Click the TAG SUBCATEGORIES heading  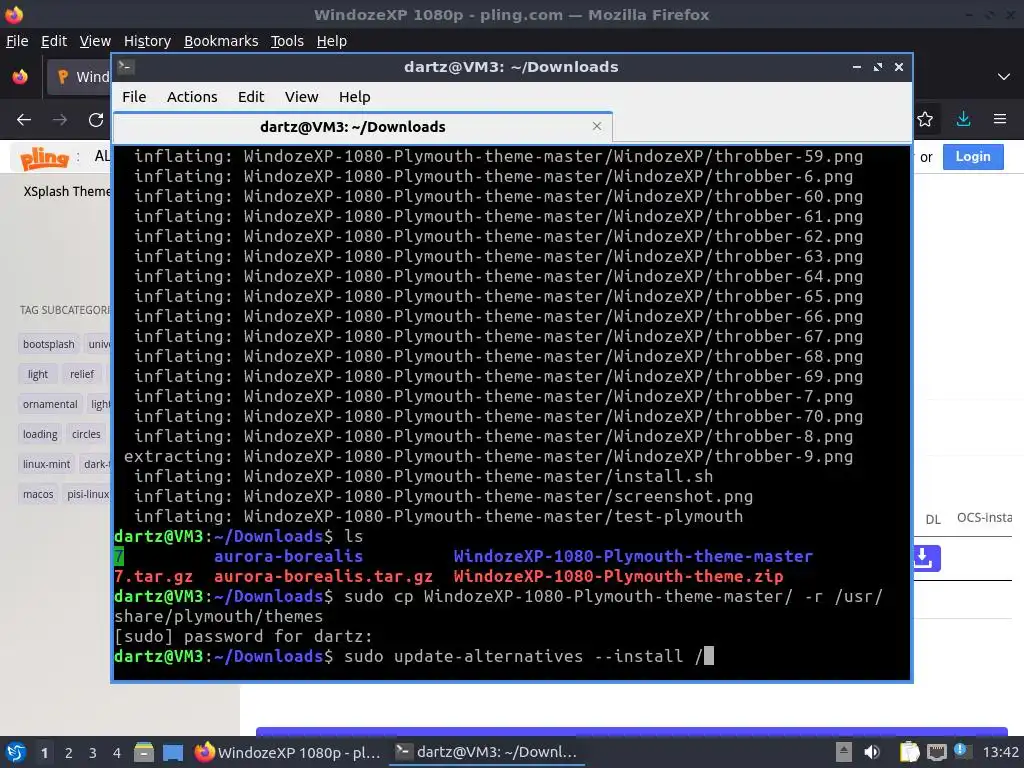(65, 310)
